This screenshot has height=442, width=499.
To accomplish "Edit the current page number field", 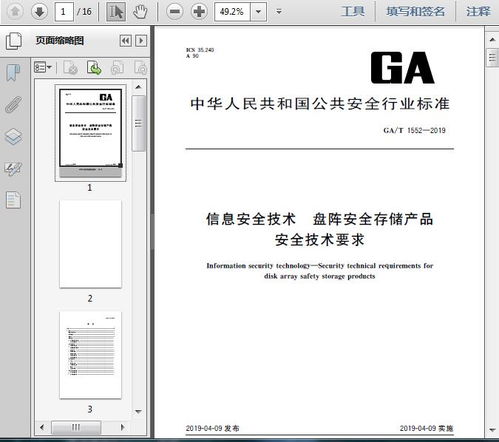I will point(64,12).
